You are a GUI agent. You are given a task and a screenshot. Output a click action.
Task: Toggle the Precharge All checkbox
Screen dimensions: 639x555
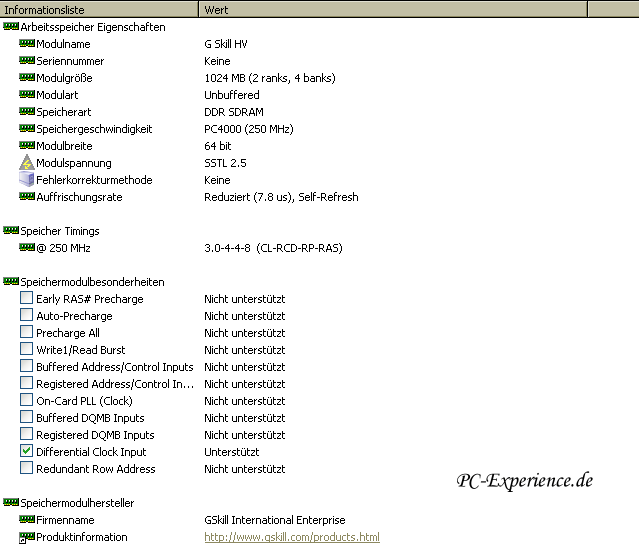point(26,332)
